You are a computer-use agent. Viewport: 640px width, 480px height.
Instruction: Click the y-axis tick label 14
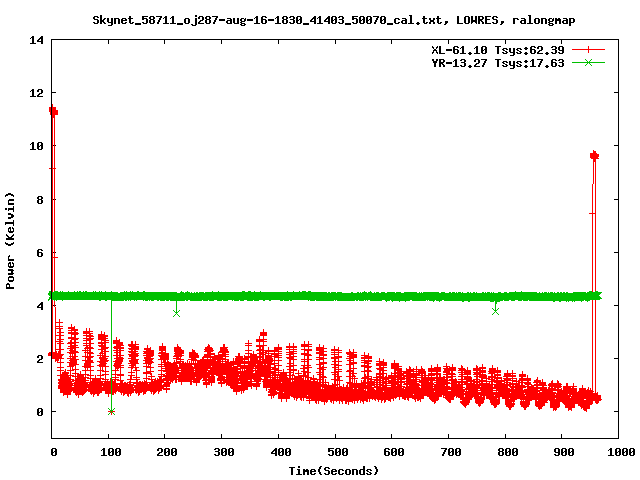(36, 40)
